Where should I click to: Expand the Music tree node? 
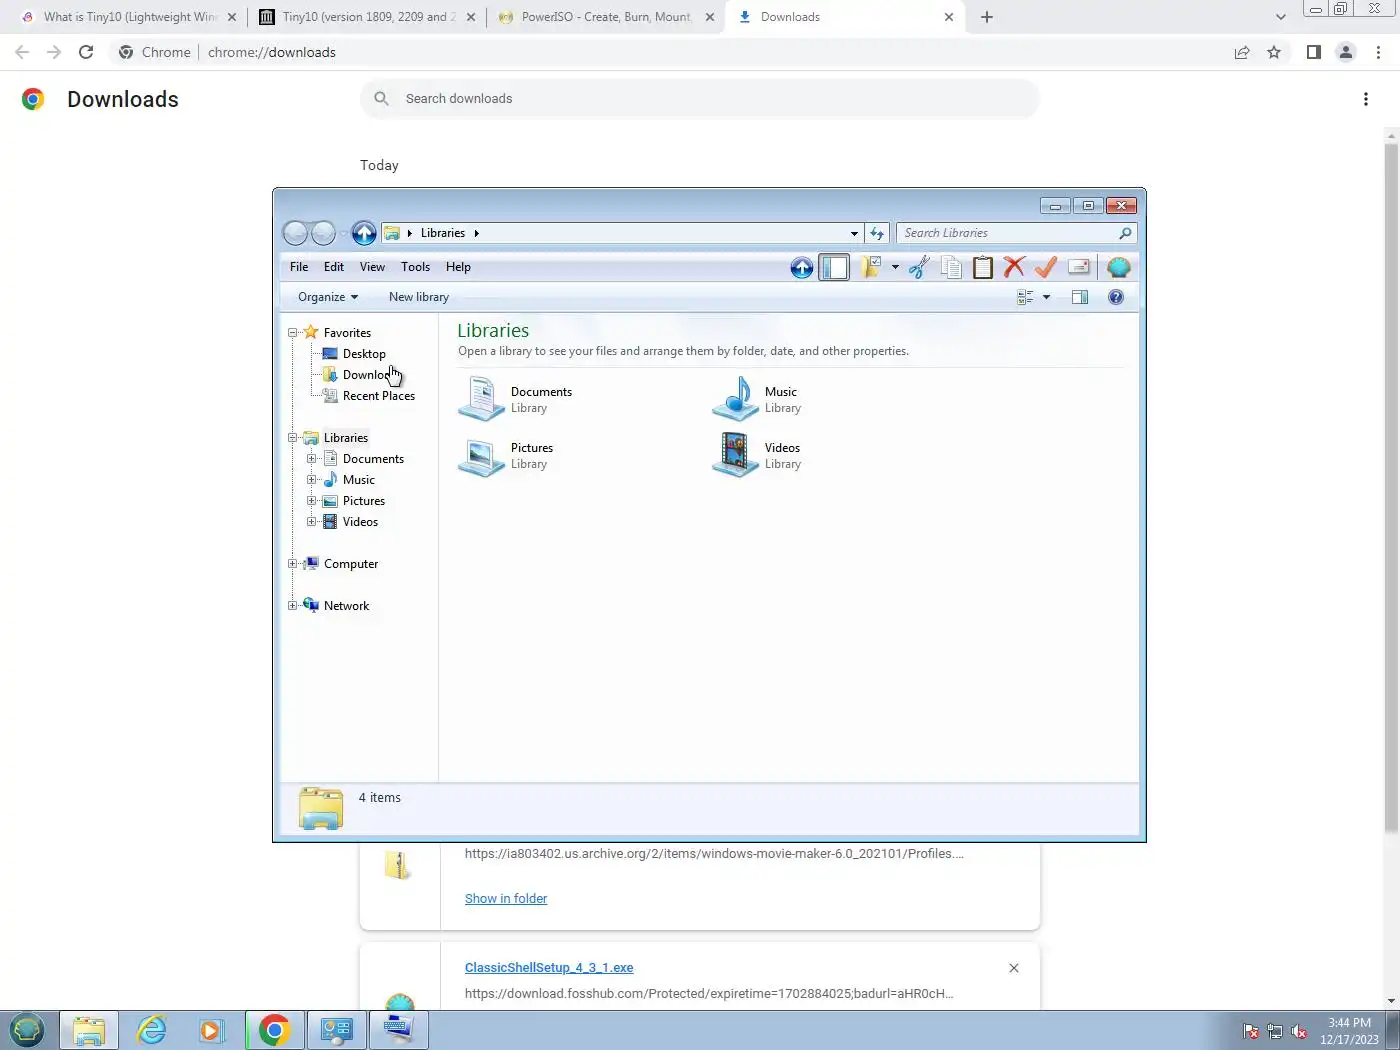coord(312,480)
